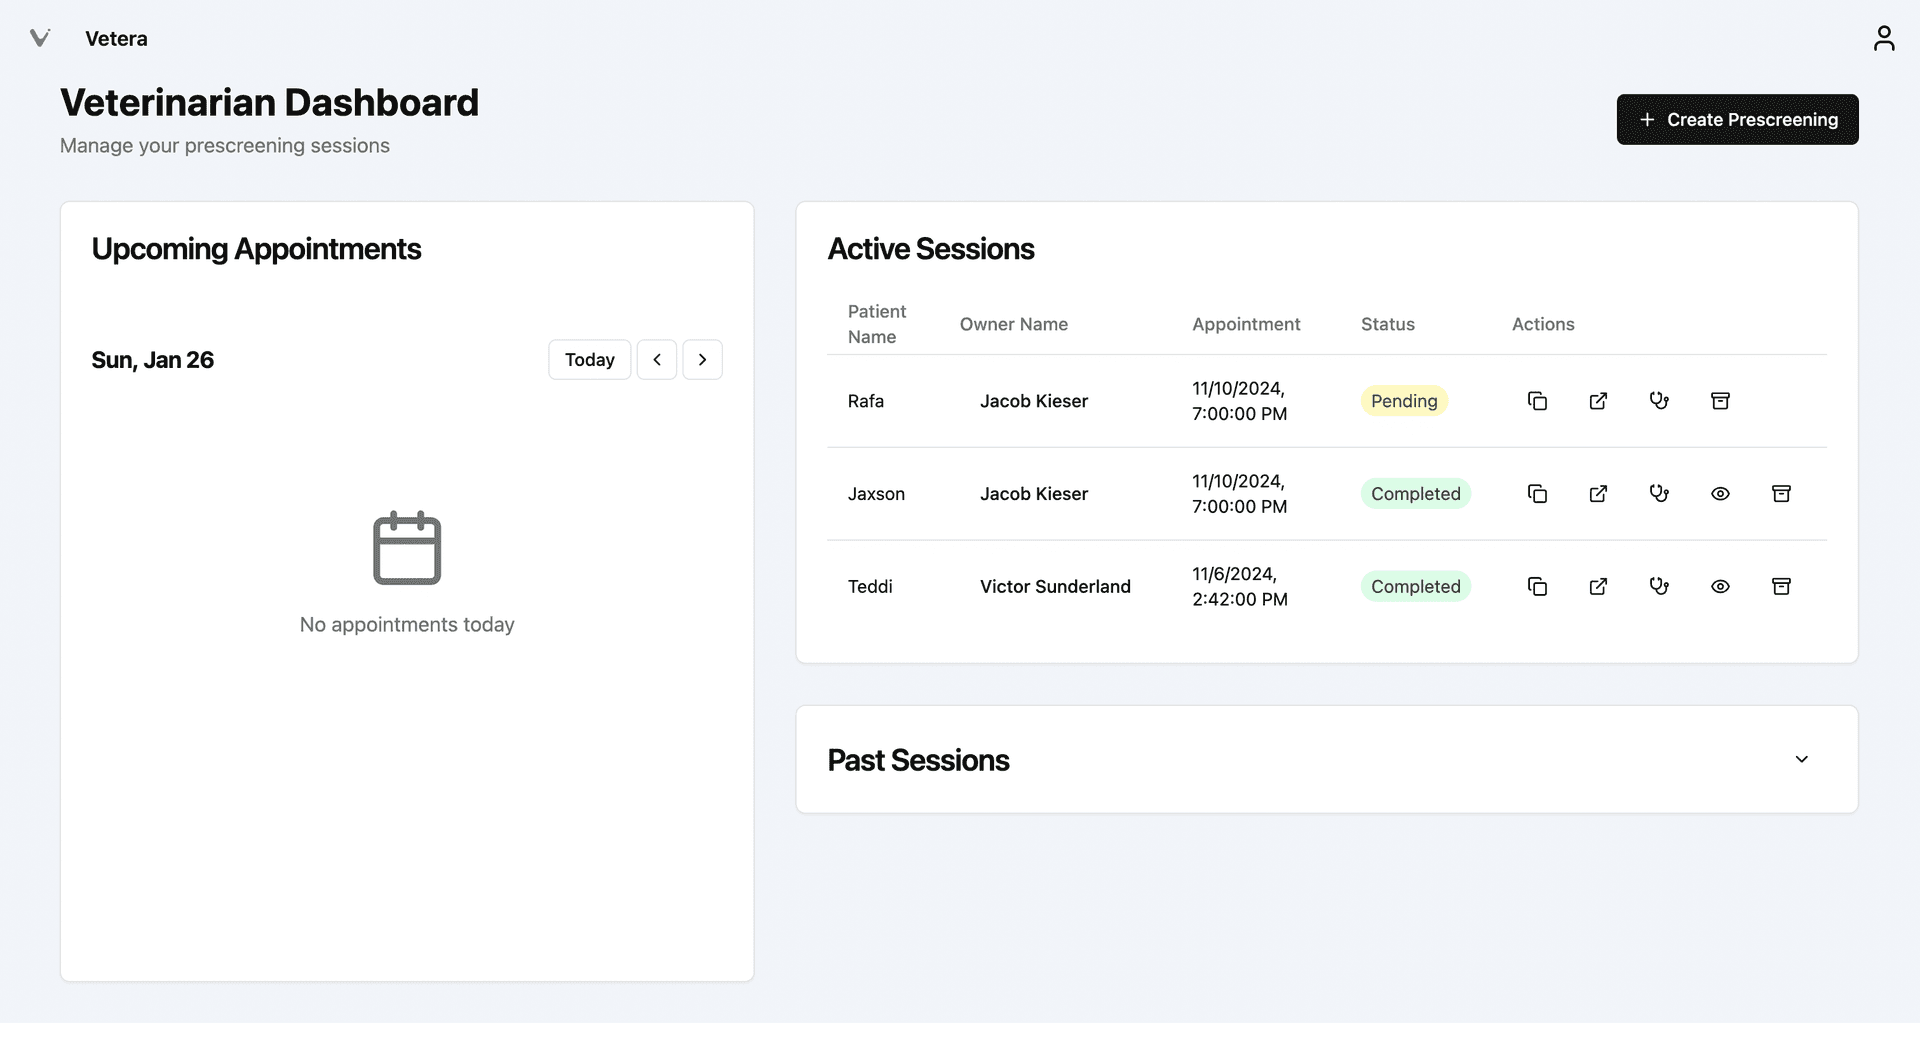Screen dimensions: 1920x1042
Task: Click the Vetera logo
Action: 40,38
